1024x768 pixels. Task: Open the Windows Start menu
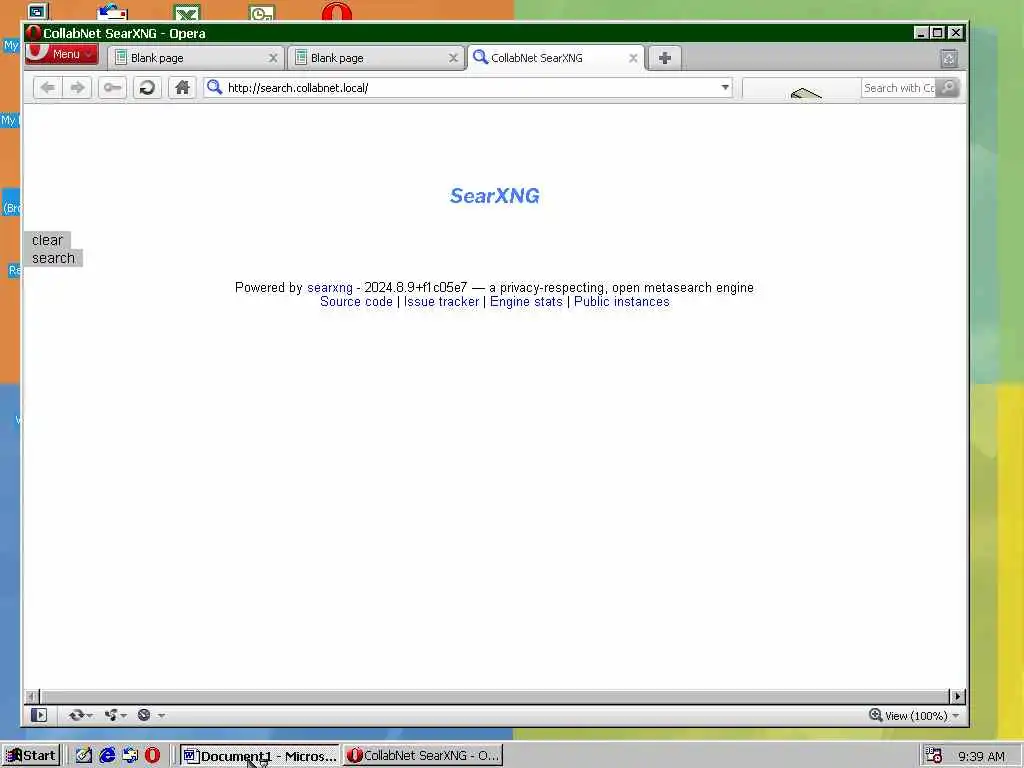click(x=31, y=756)
